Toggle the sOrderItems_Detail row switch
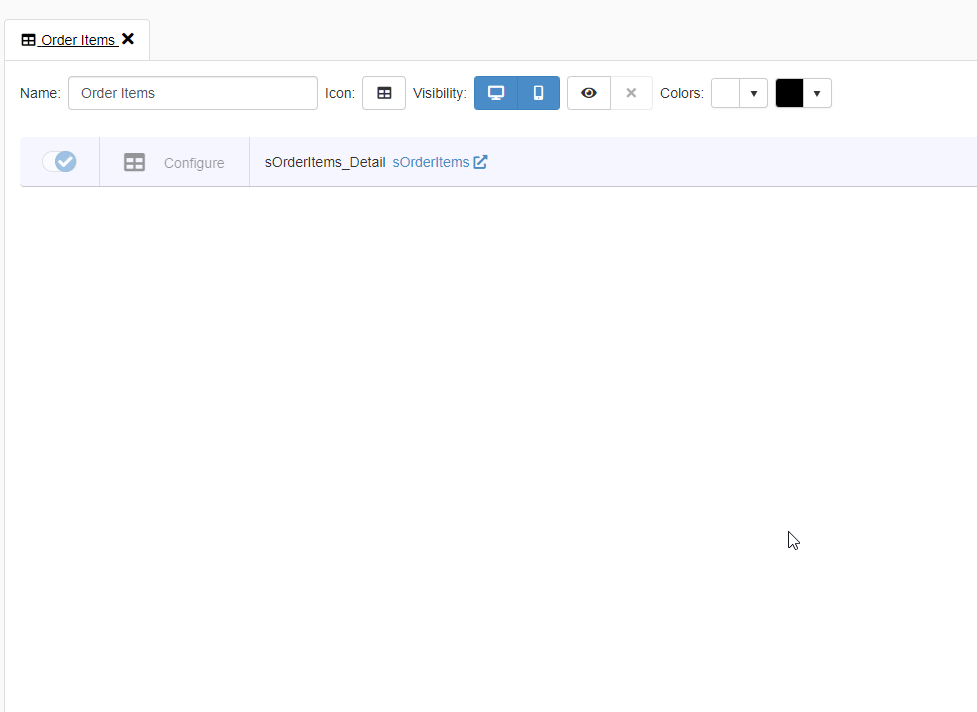The width and height of the screenshot is (977, 712). (x=59, y=162)
